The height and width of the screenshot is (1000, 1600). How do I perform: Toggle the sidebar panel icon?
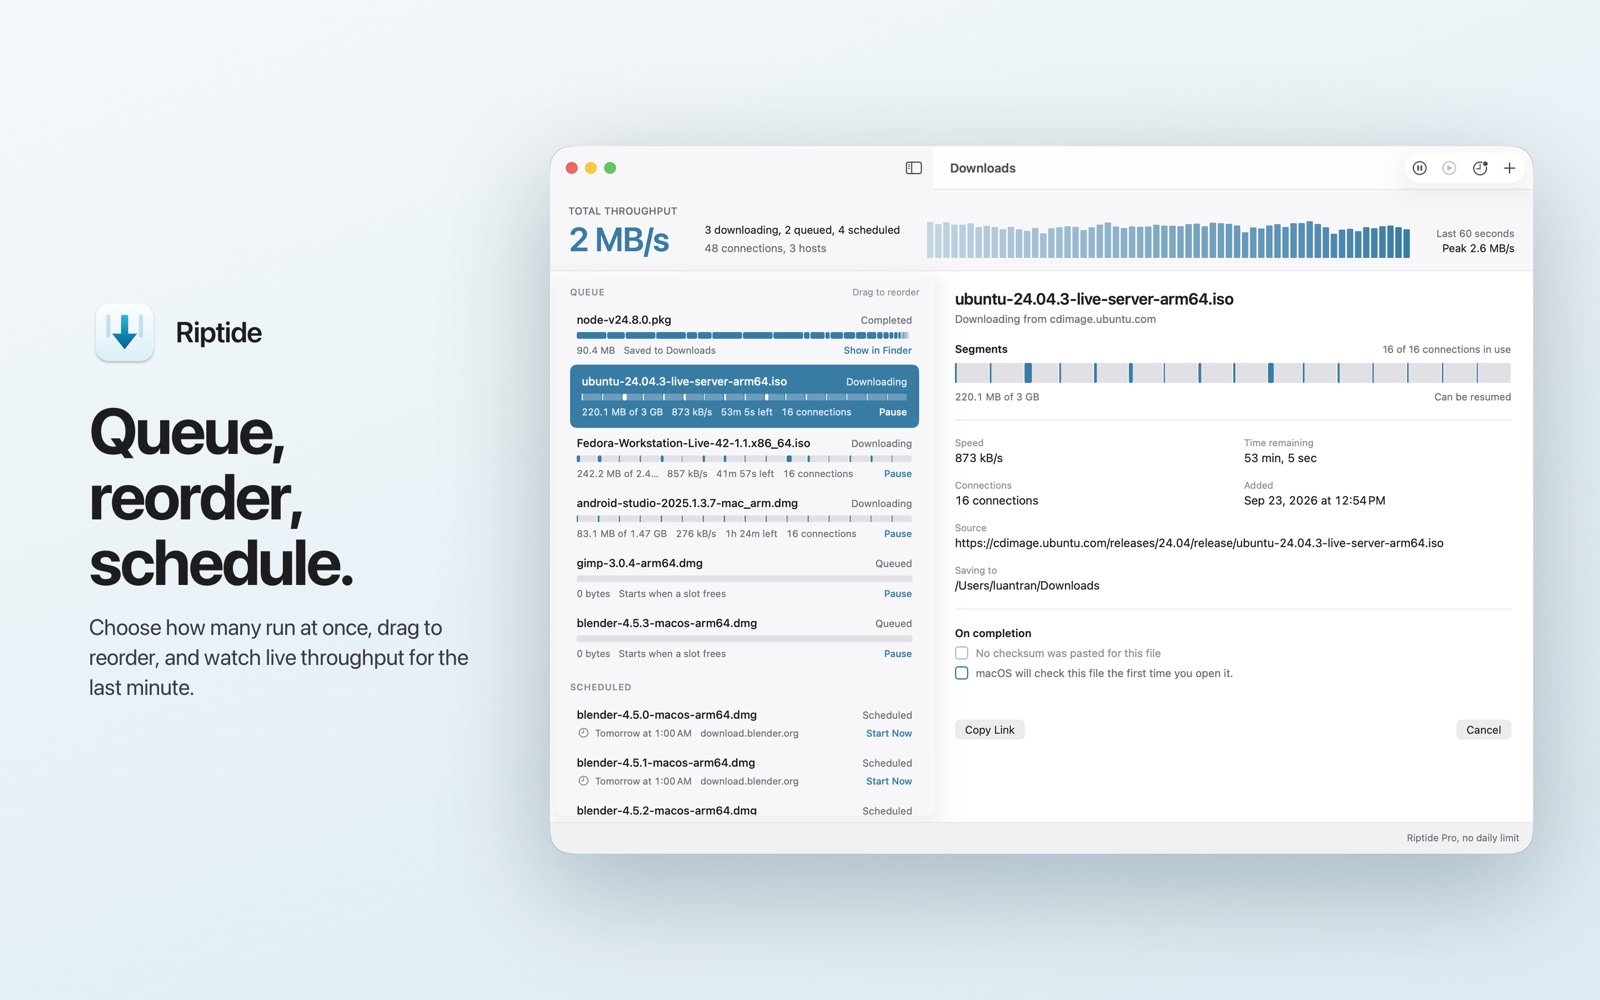pos(913,168)
